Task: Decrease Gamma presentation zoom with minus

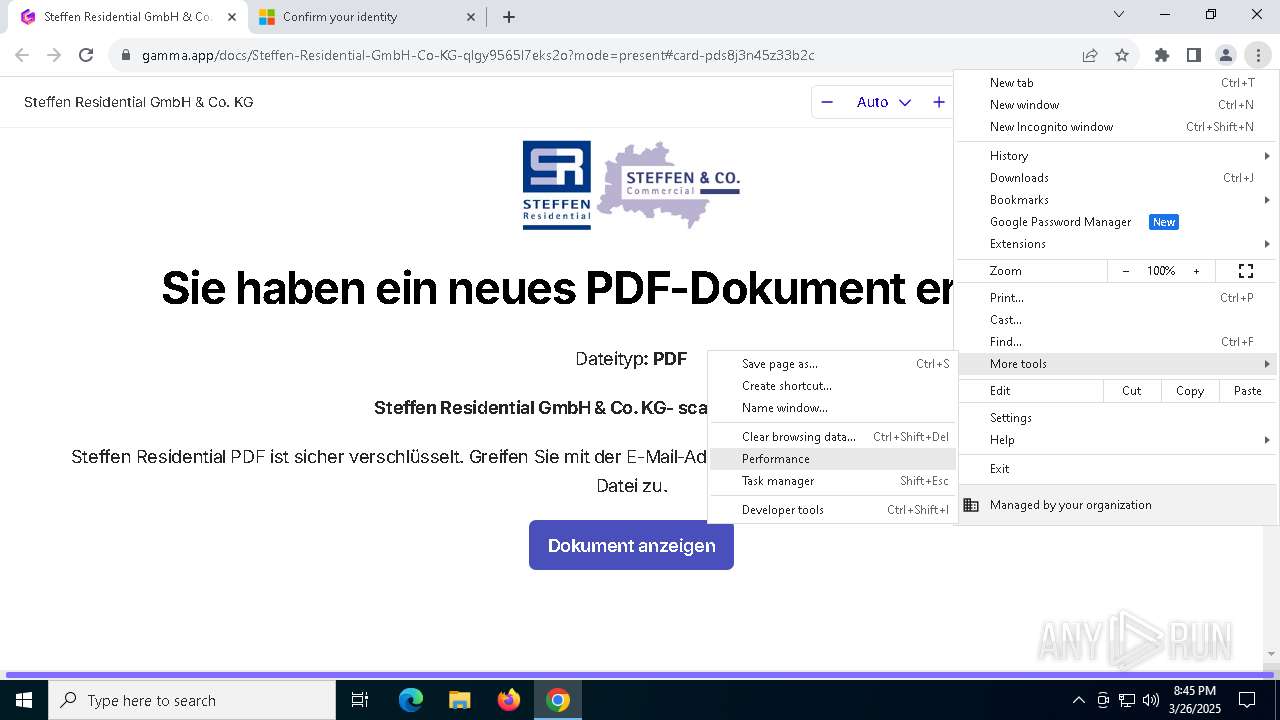Action: click(x=827, y=102)
